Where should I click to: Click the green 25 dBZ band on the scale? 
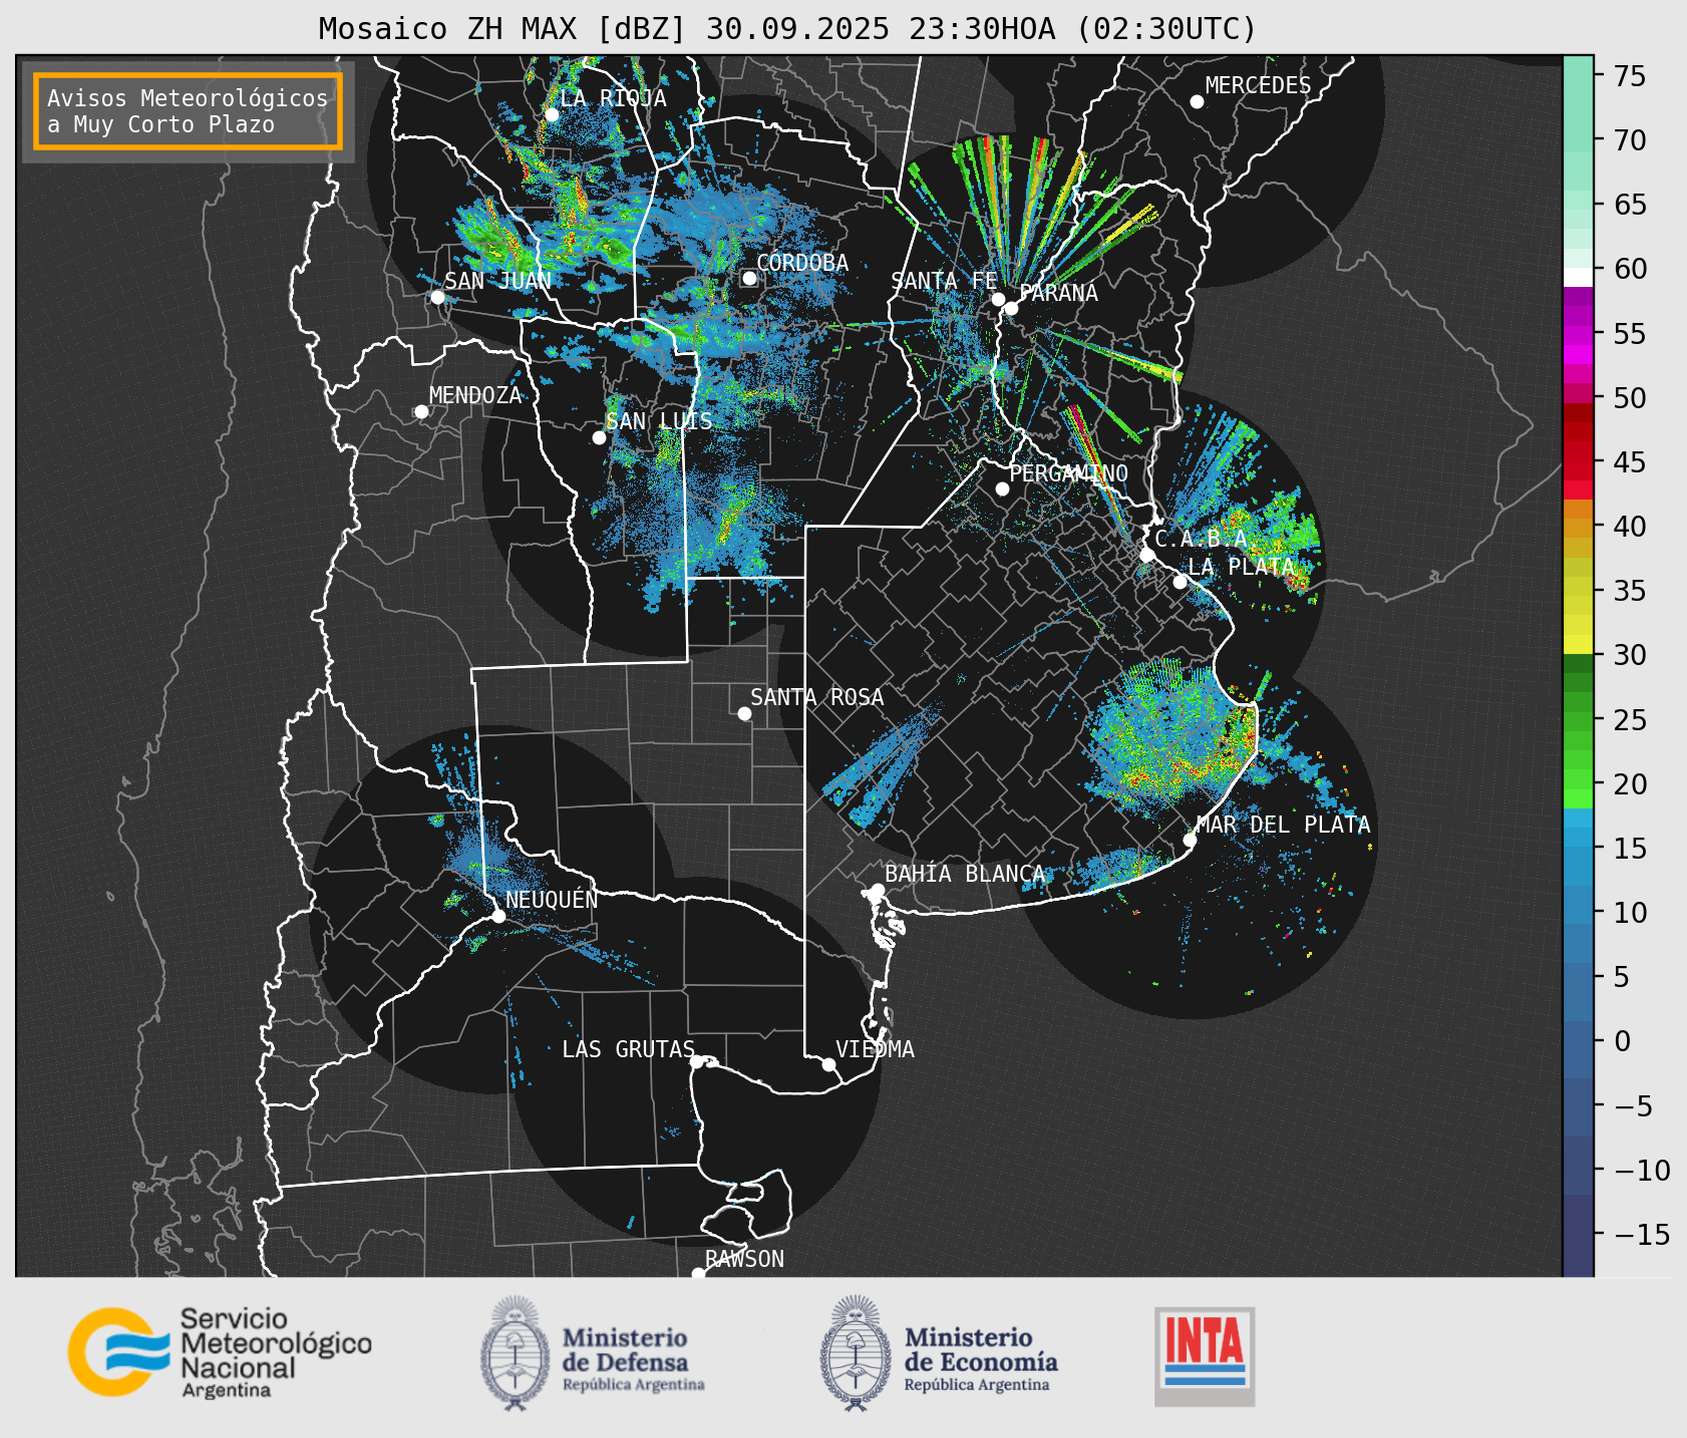(x=1578, y=720)
